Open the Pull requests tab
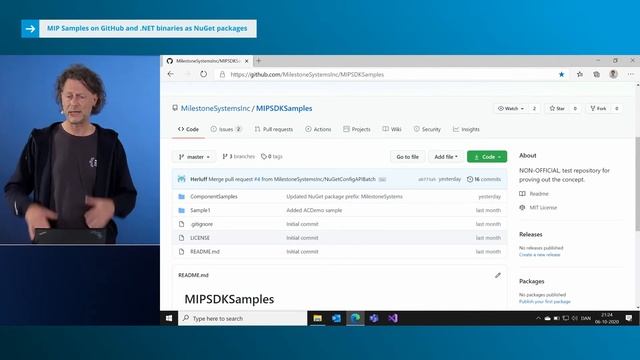 click(274, 129)
